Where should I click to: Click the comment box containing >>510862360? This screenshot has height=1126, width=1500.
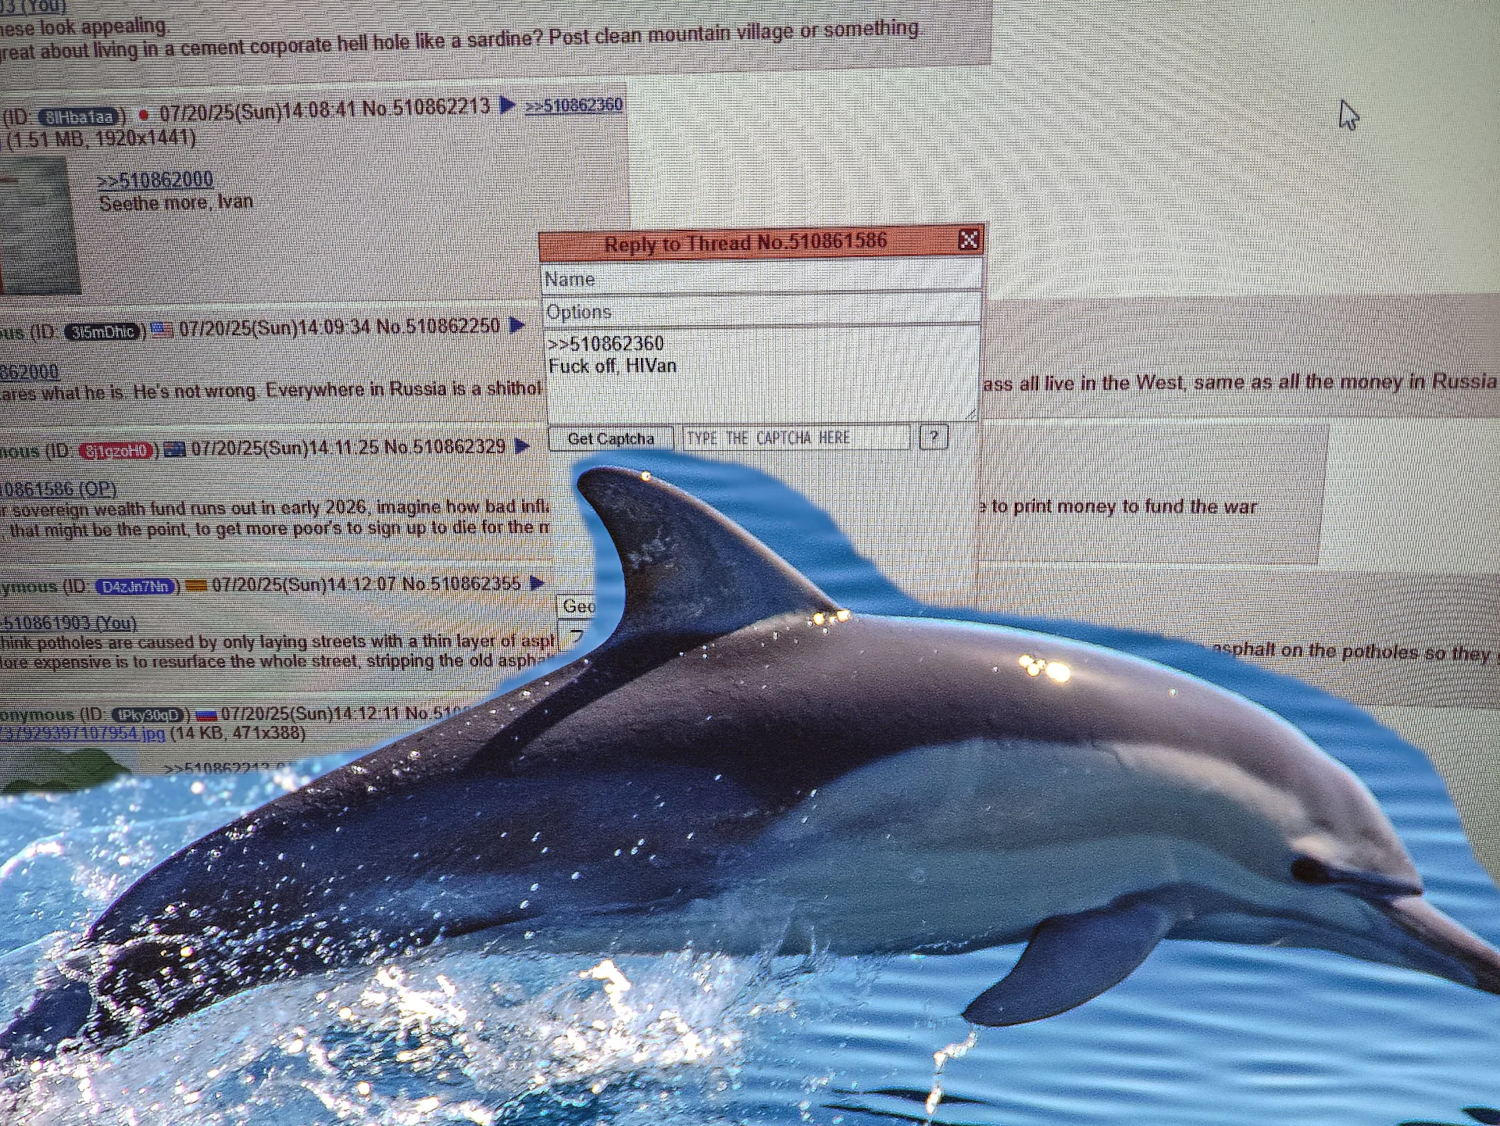click(x=761, y=373)
